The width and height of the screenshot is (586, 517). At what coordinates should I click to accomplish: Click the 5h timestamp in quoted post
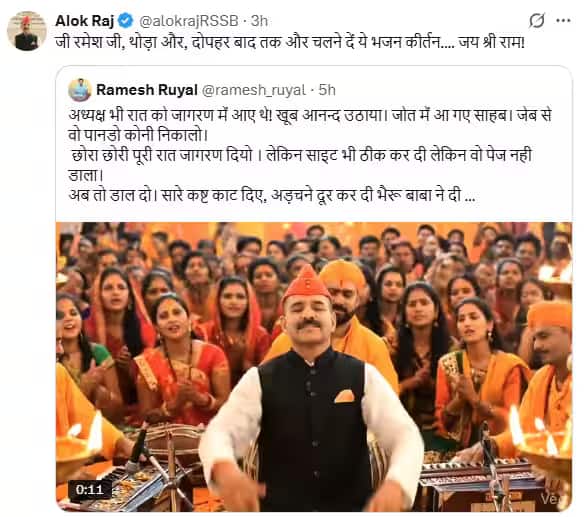click(327, 90)
